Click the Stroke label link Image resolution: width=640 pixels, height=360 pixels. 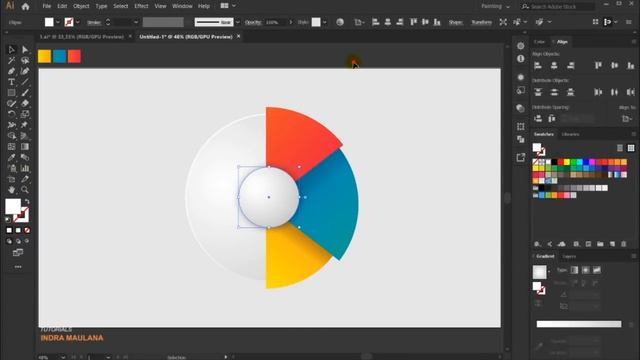click(x=94, y=22)
